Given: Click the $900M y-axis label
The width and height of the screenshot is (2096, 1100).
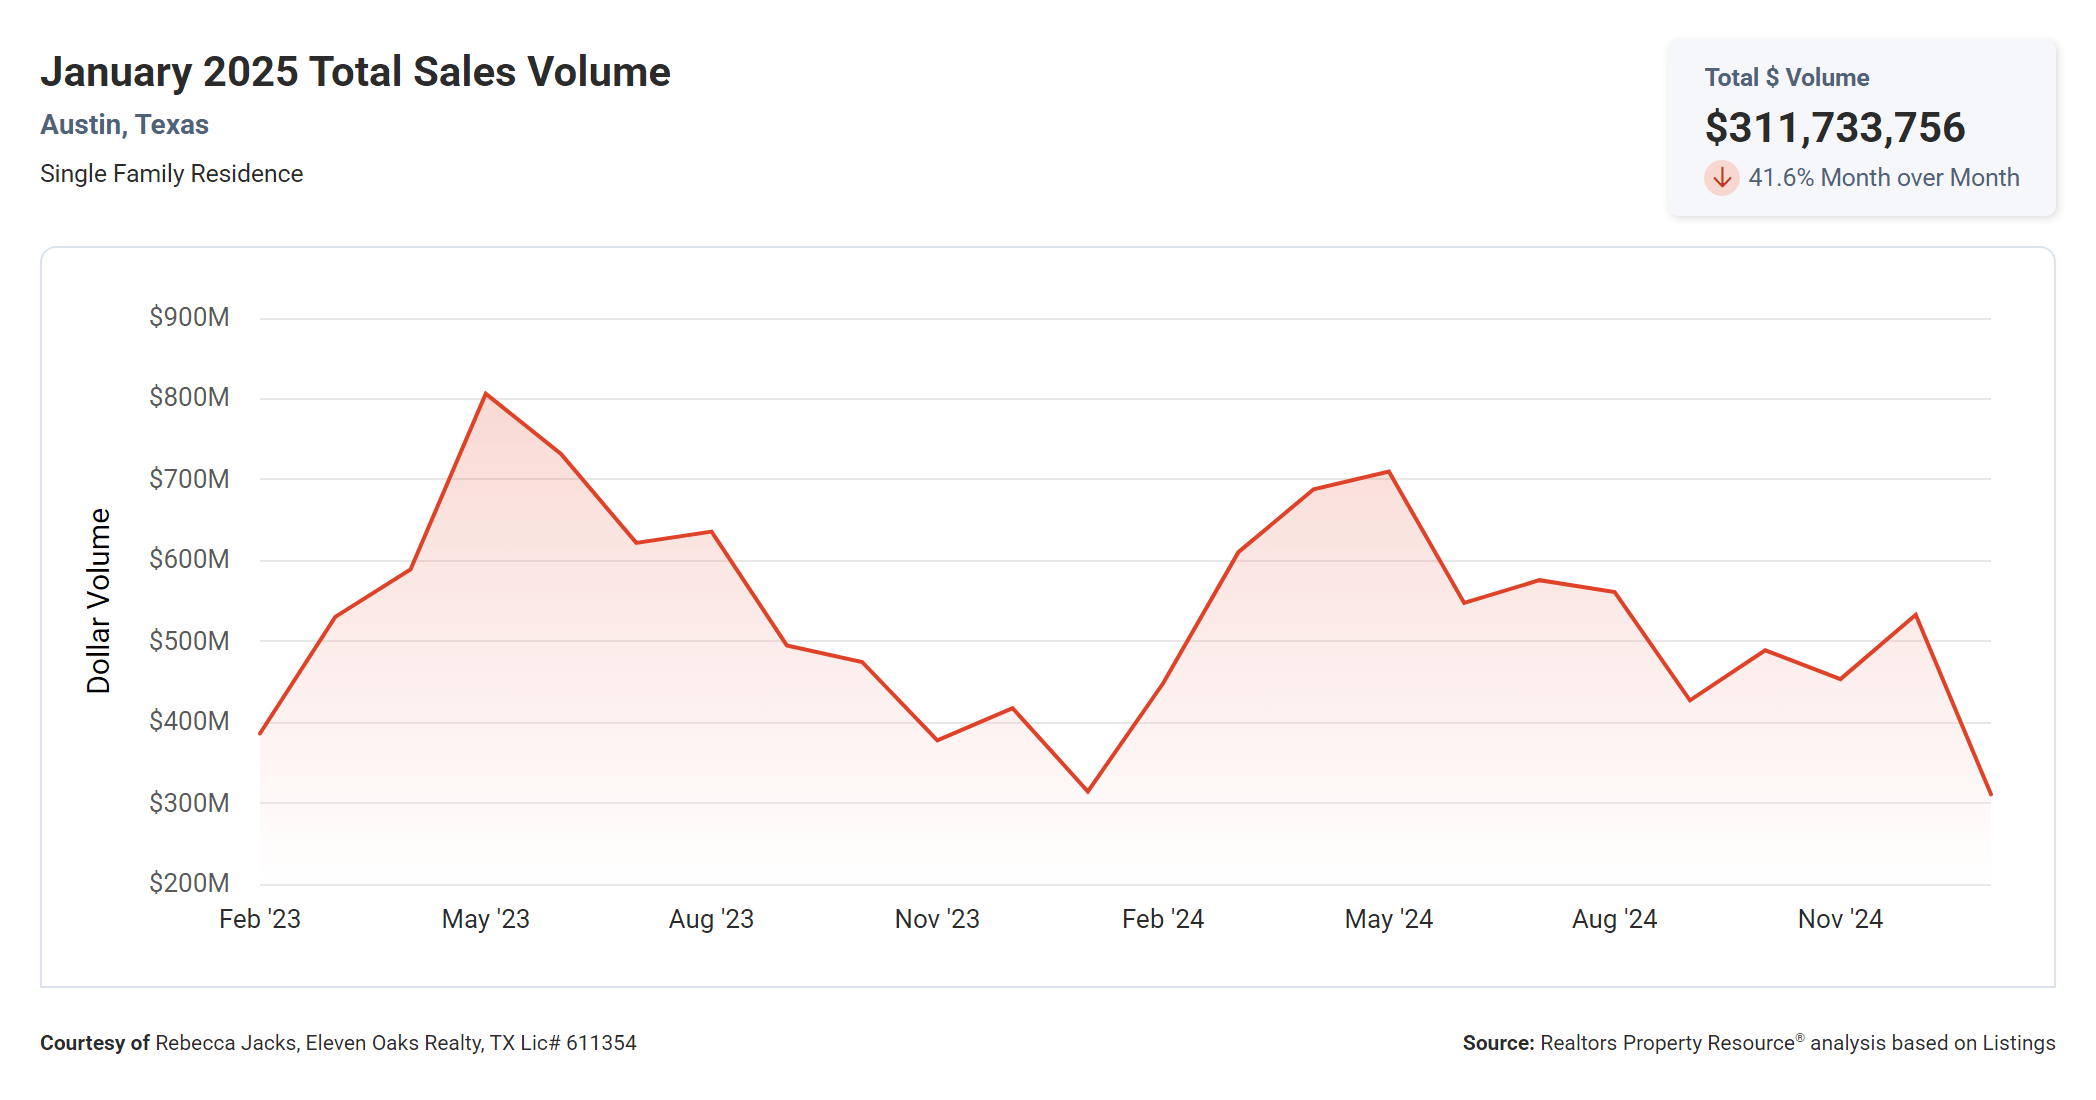Looking at the screenshot, I should point(189,317).
